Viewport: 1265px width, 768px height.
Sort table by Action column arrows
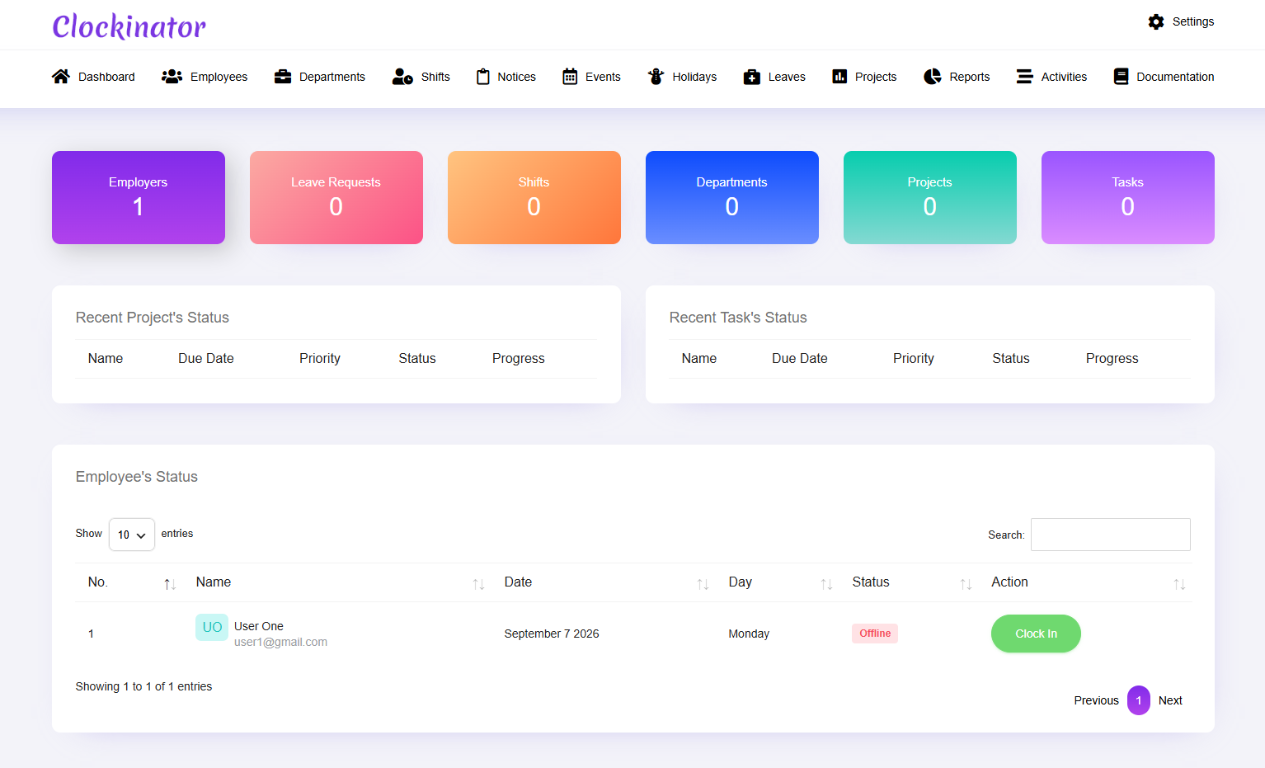pos(1180,584)
